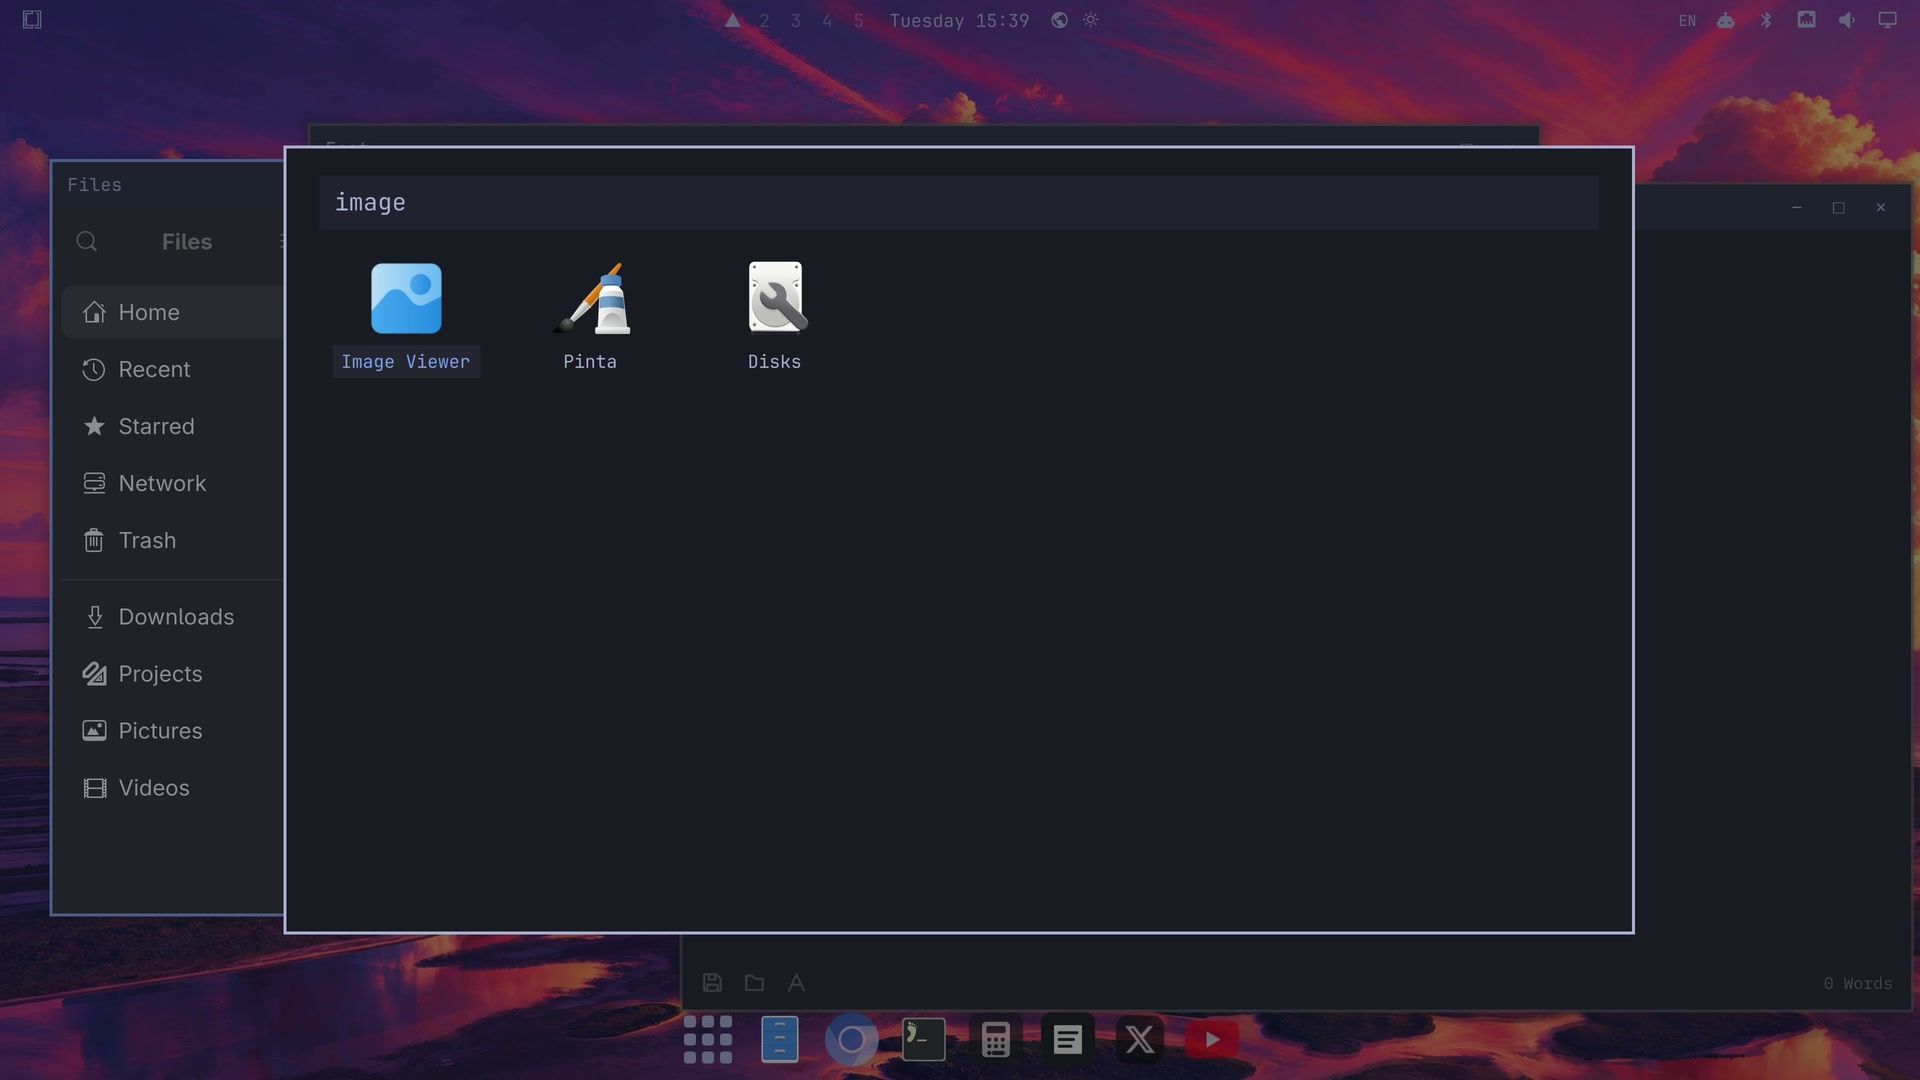Viewport: 1920px width, 1080px height.
Task: Open the app grid launcher in the dock
Action: point(708,1040)
